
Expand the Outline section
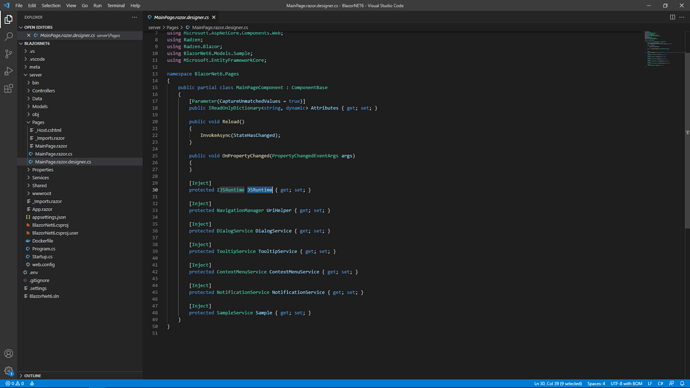click(x=21, y=376)
